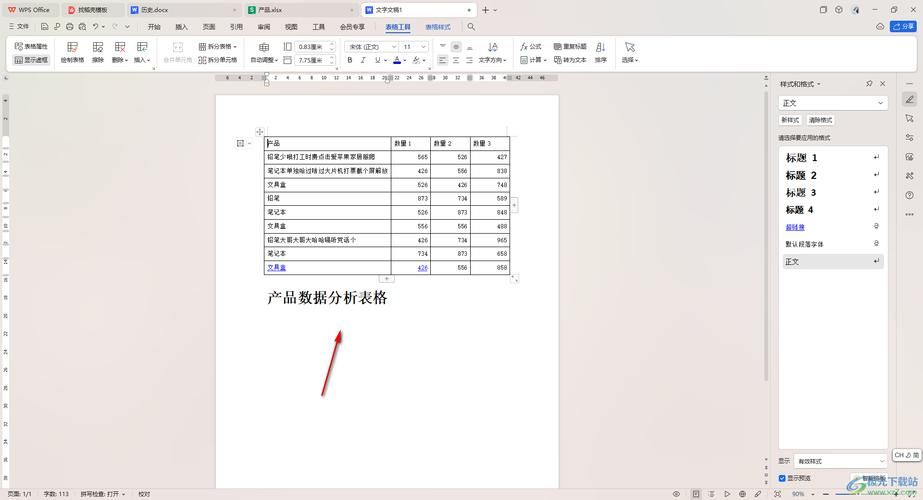Click the 绘制表格 draw table icon
This screenshot has width=923, height=500.
[x=72, y=52]
